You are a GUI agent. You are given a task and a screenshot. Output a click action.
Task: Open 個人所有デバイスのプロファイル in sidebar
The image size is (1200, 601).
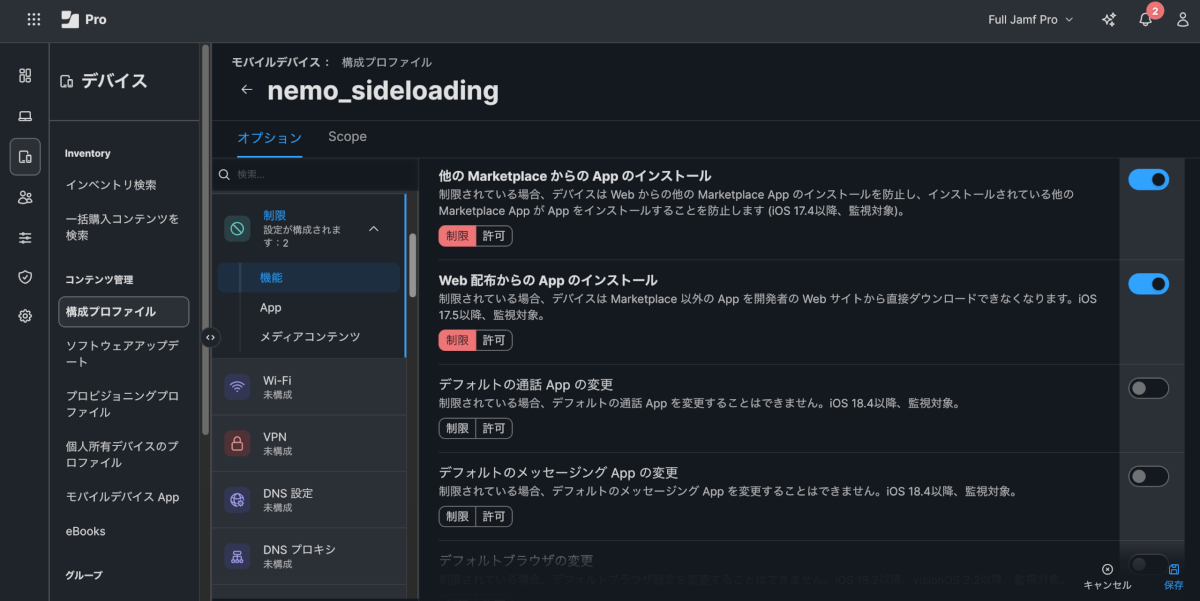(x=124, y=455)
